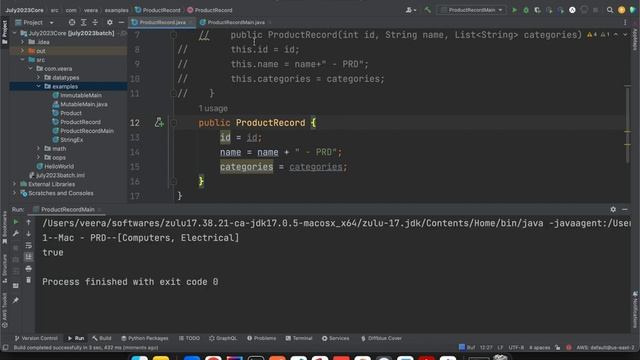Toggle scroll to end in the Run console
The width and height of the screenshot is (640, 360).
click(28, 257)
